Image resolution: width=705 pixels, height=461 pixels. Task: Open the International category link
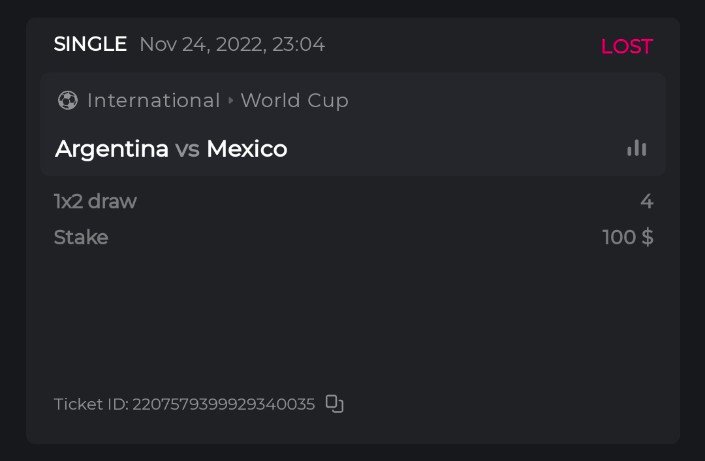click(x=153, y=100)
